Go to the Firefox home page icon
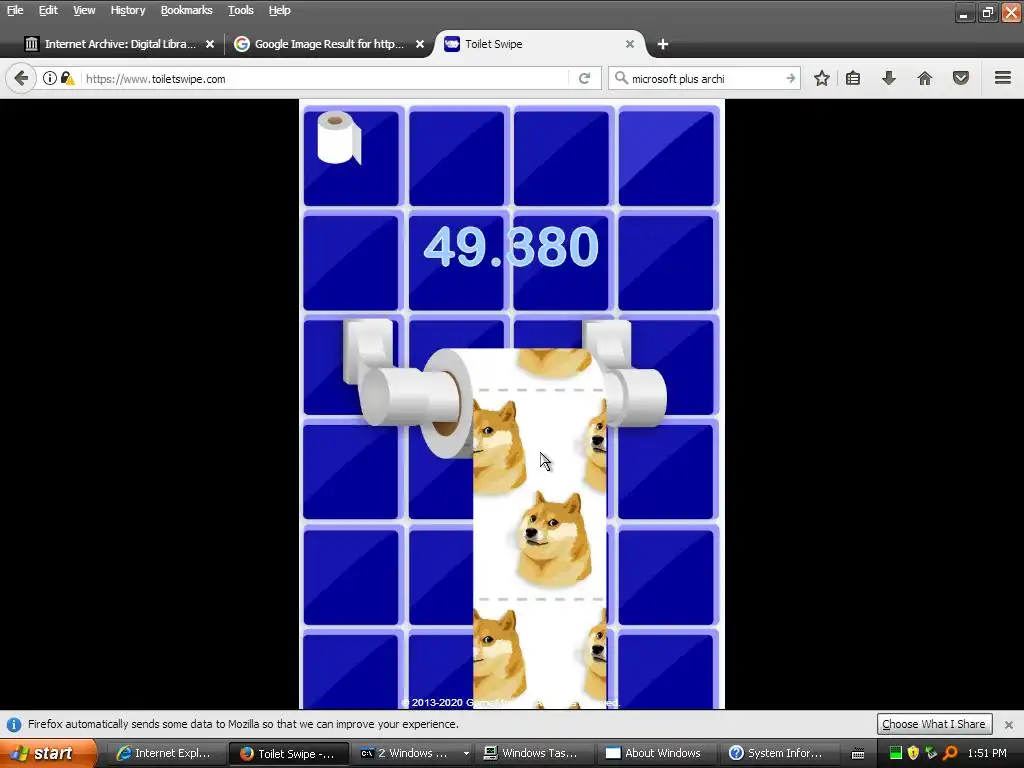Viewport: 1024px width, 768px height. coord(925,78)
